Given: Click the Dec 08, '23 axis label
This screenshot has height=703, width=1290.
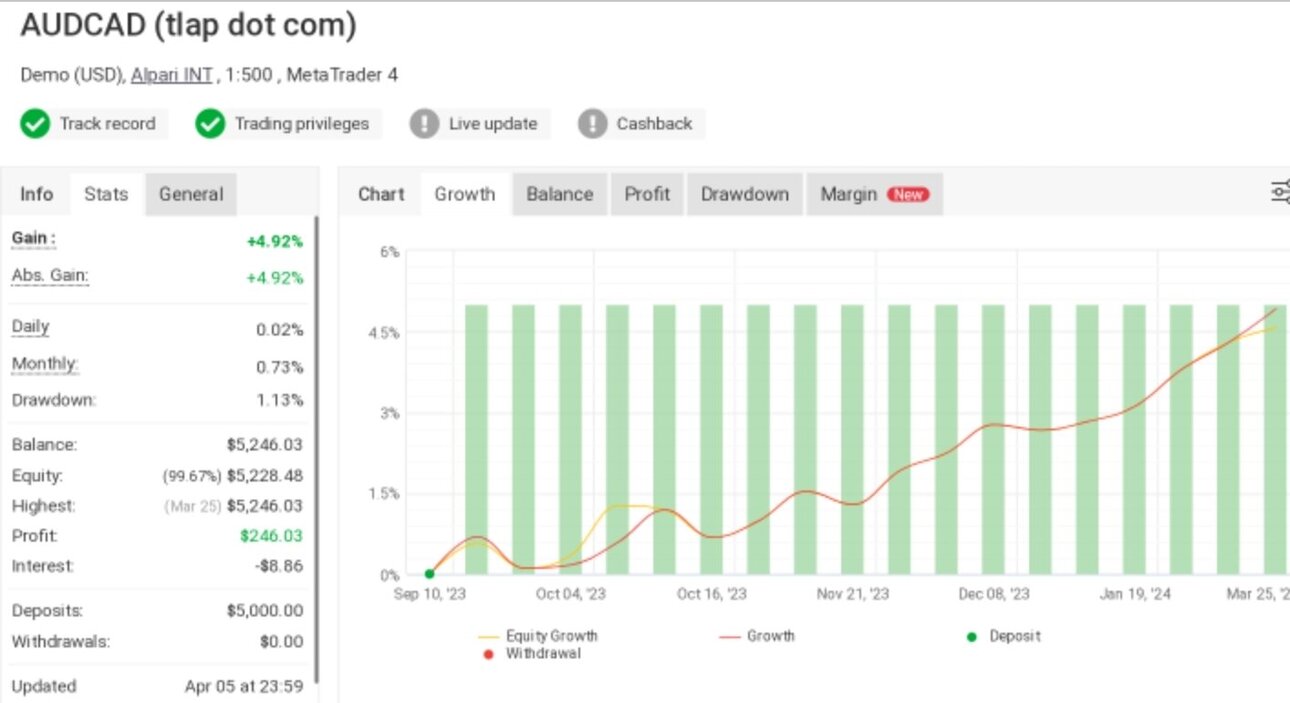Looking at the screenshot, I should click(x=994, y=594).
